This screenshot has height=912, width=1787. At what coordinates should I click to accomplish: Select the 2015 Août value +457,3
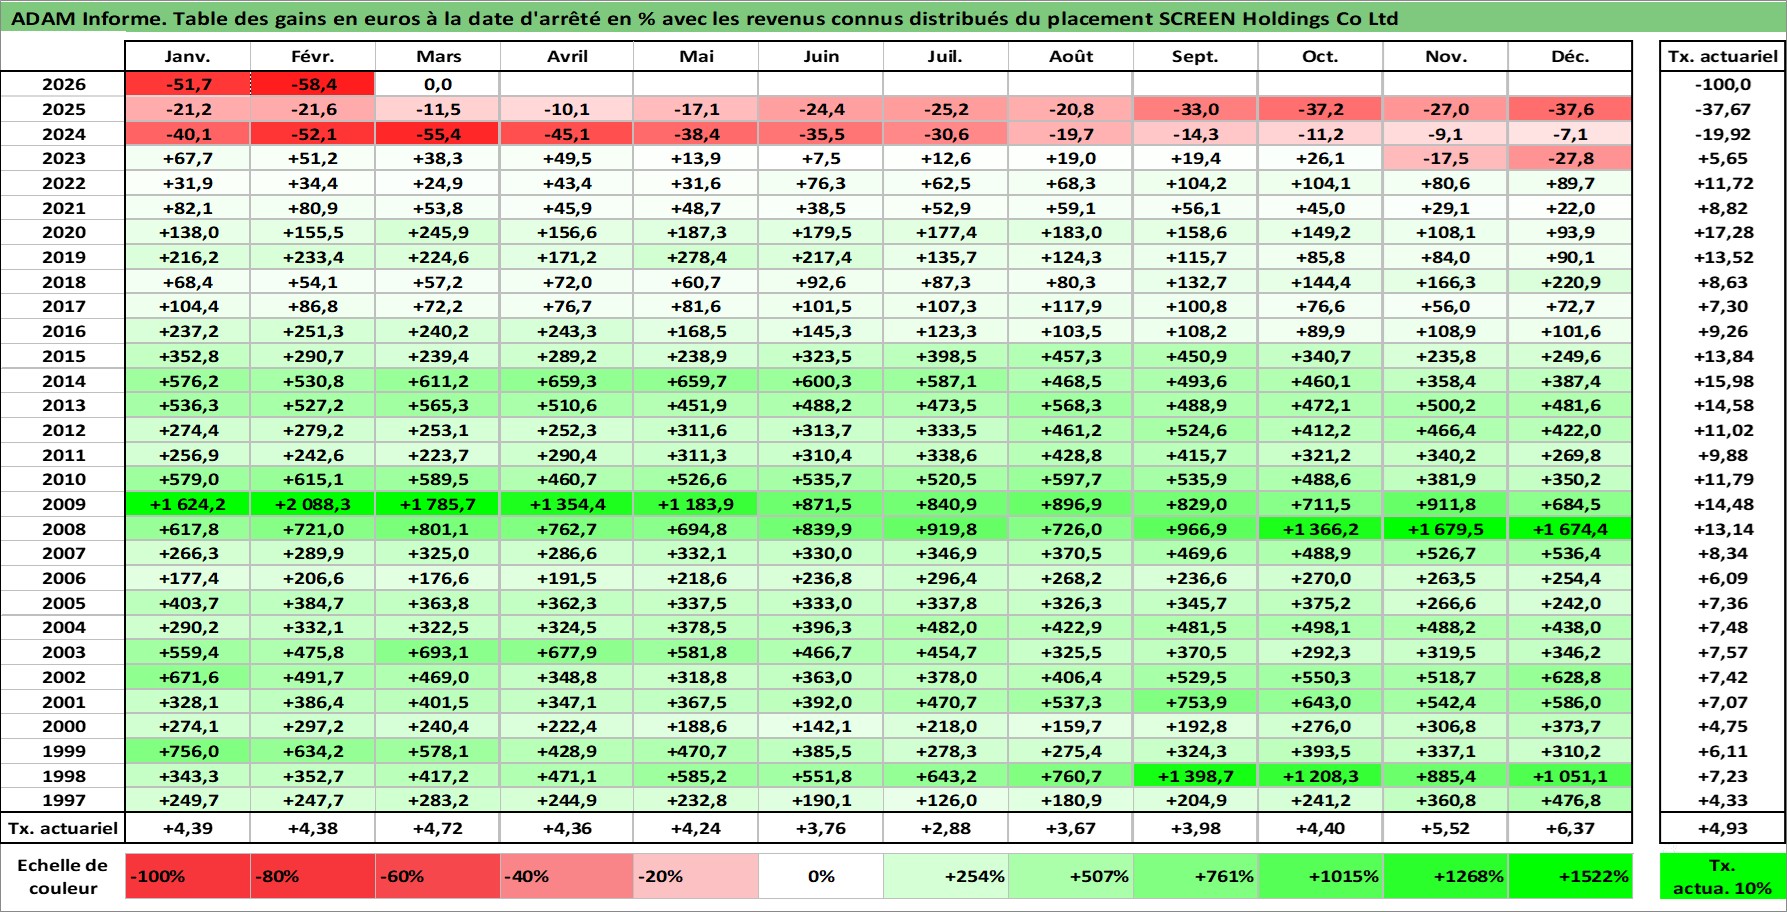[x=1071, y=357]
